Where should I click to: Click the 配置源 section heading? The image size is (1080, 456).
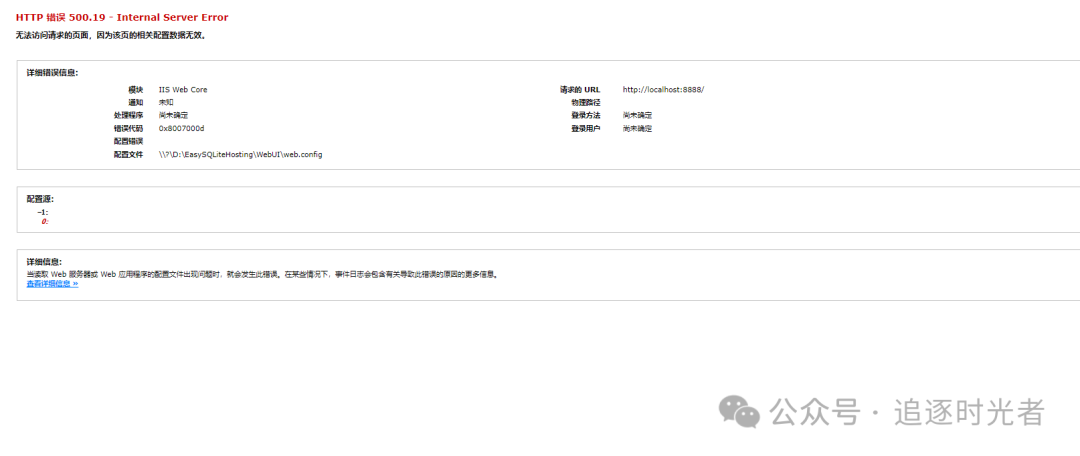coord(40,198)
